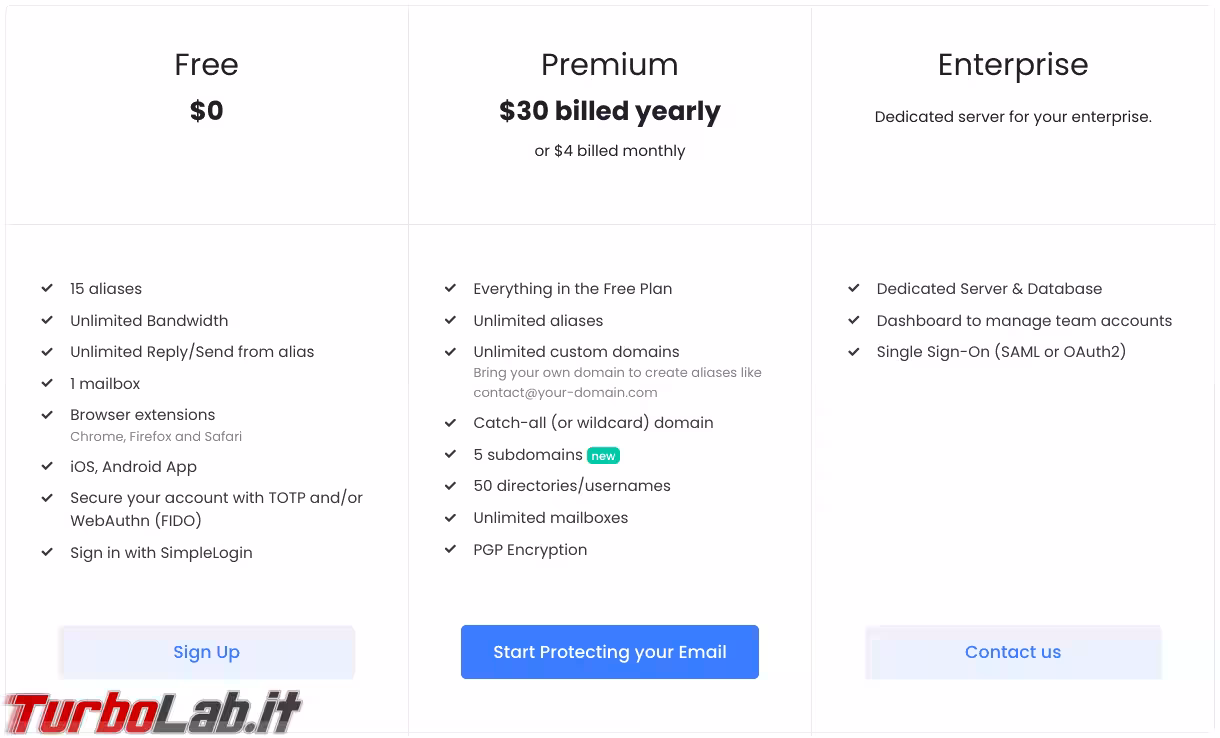The width and height of the screenshot is (1220, 738).
Task: Click checkmark next to iOS, Android App
Action: (47, 466)
